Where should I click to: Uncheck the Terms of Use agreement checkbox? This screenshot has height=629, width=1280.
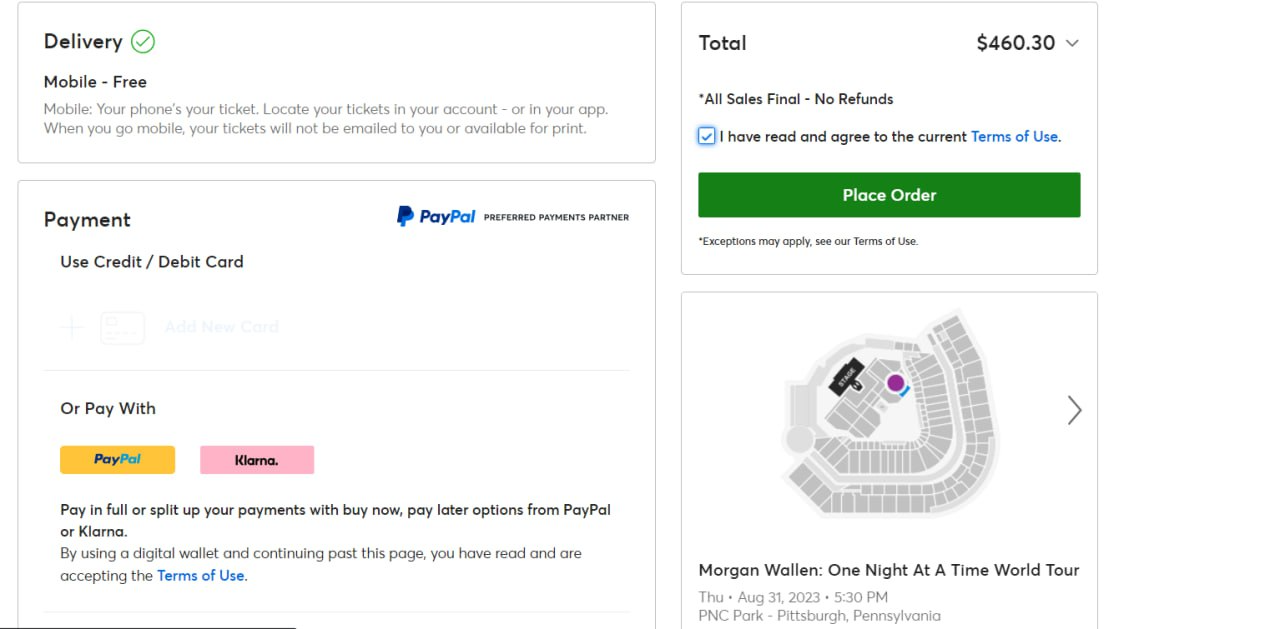(707, 137)
